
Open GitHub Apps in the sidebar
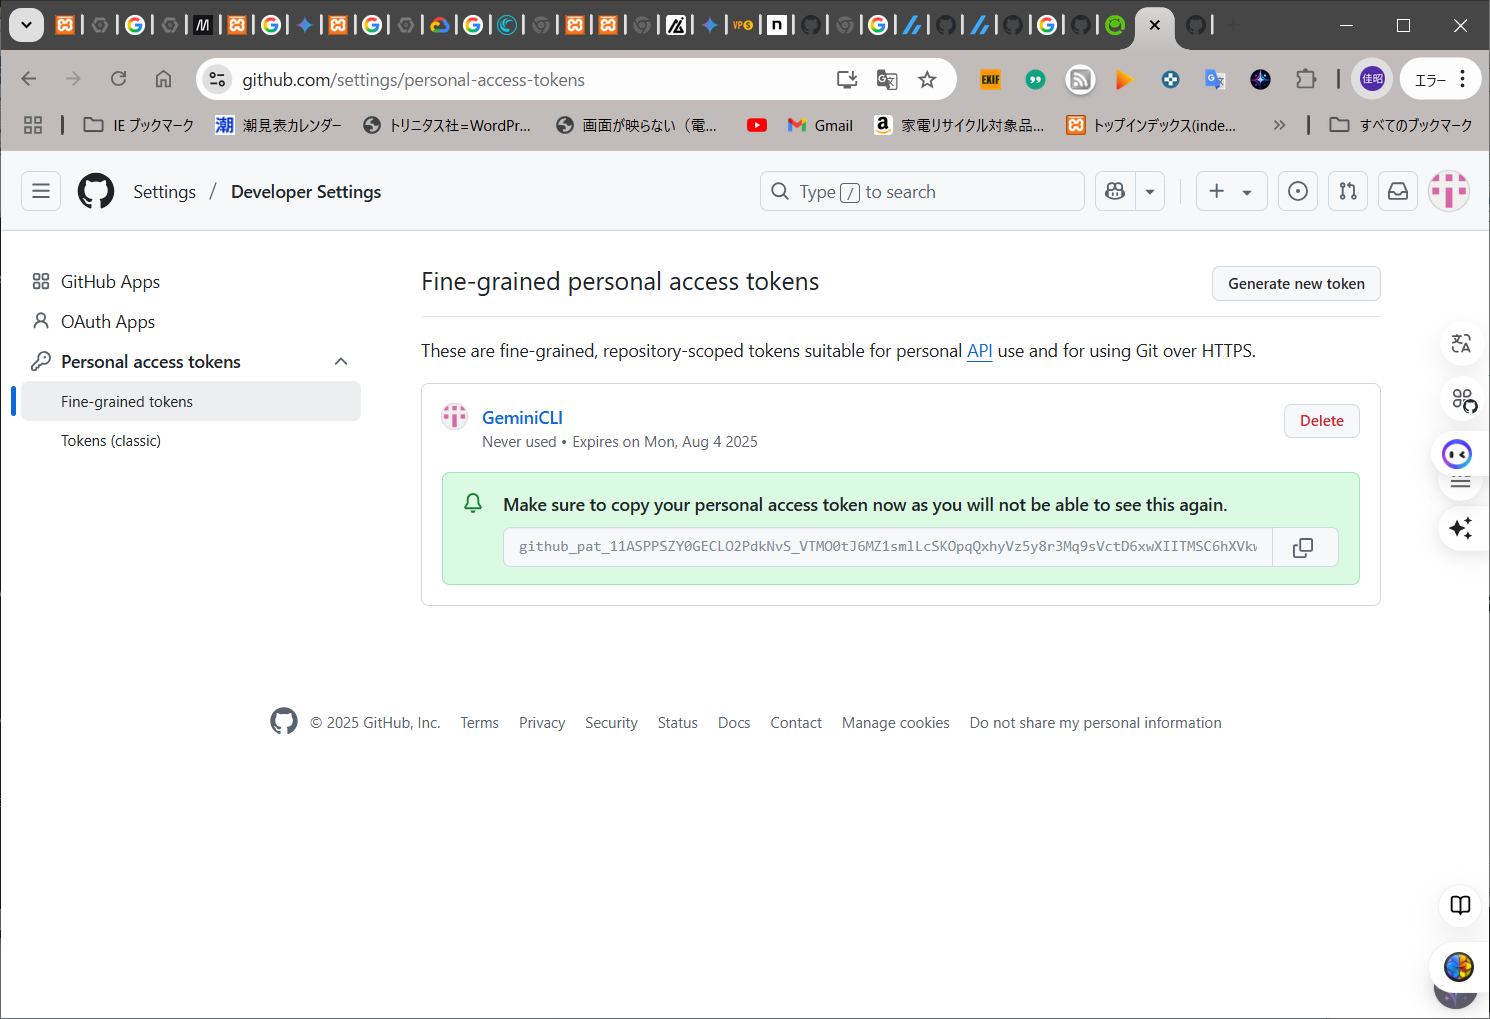tap(110, 282)
